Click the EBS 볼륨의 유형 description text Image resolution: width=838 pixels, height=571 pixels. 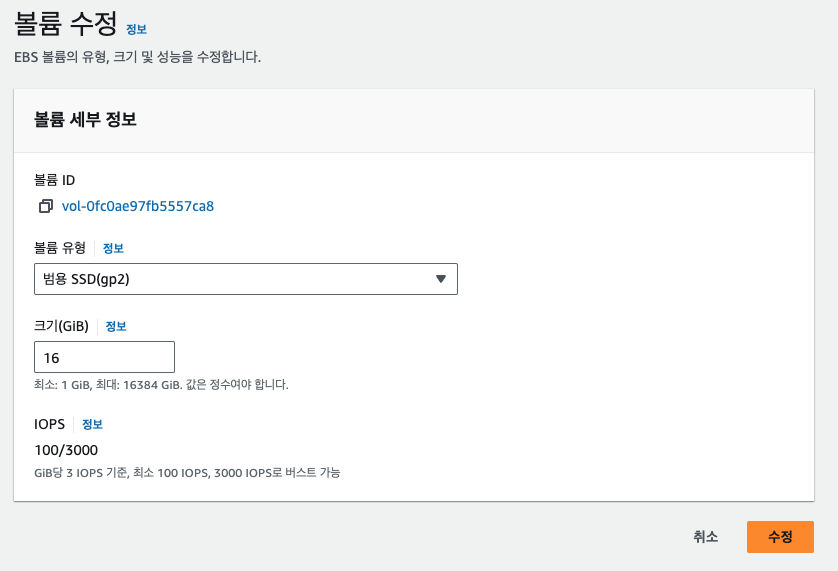137,57
